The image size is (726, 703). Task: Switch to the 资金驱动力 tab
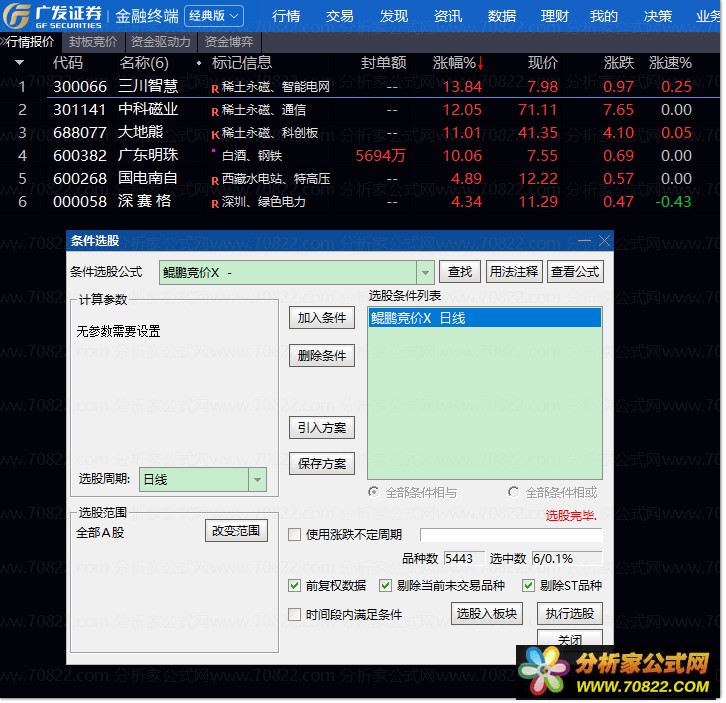(161, 42)
